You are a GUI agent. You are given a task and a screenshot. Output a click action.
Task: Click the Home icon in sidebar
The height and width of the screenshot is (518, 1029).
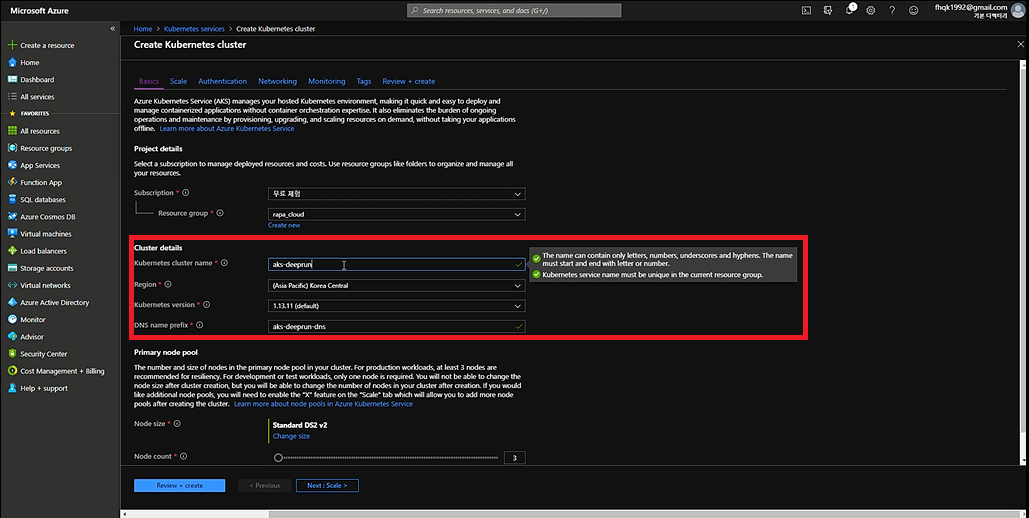pyautogui.click(x=12, y=62)
